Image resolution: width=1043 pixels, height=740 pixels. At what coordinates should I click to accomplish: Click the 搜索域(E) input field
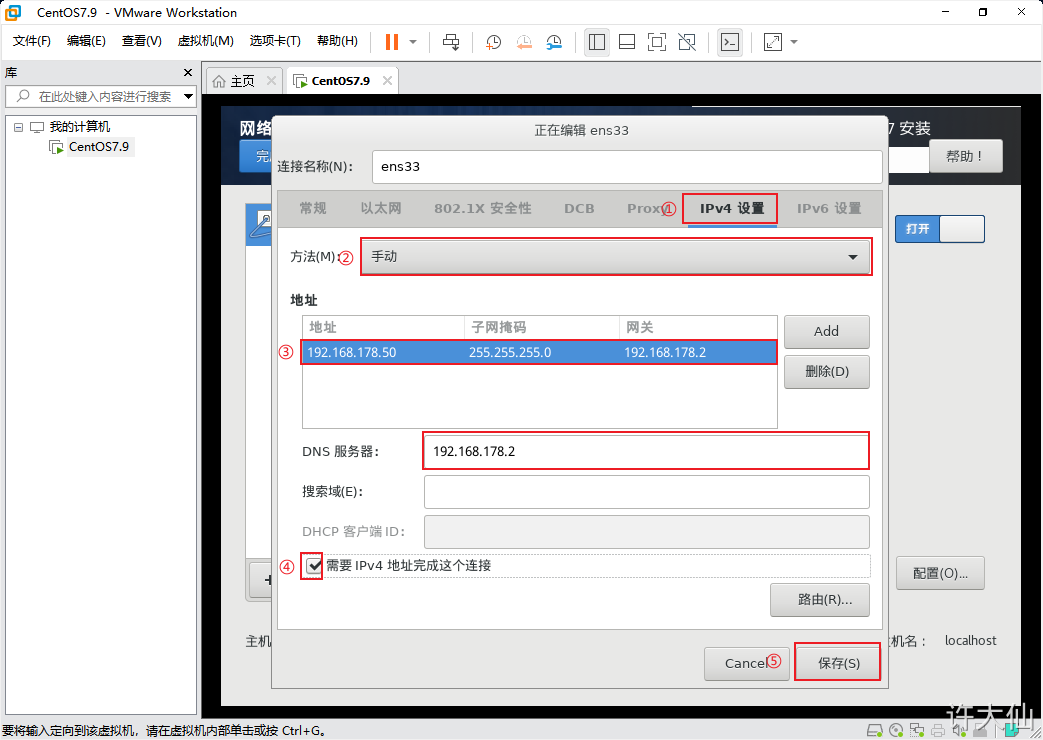tap(647, 492)
